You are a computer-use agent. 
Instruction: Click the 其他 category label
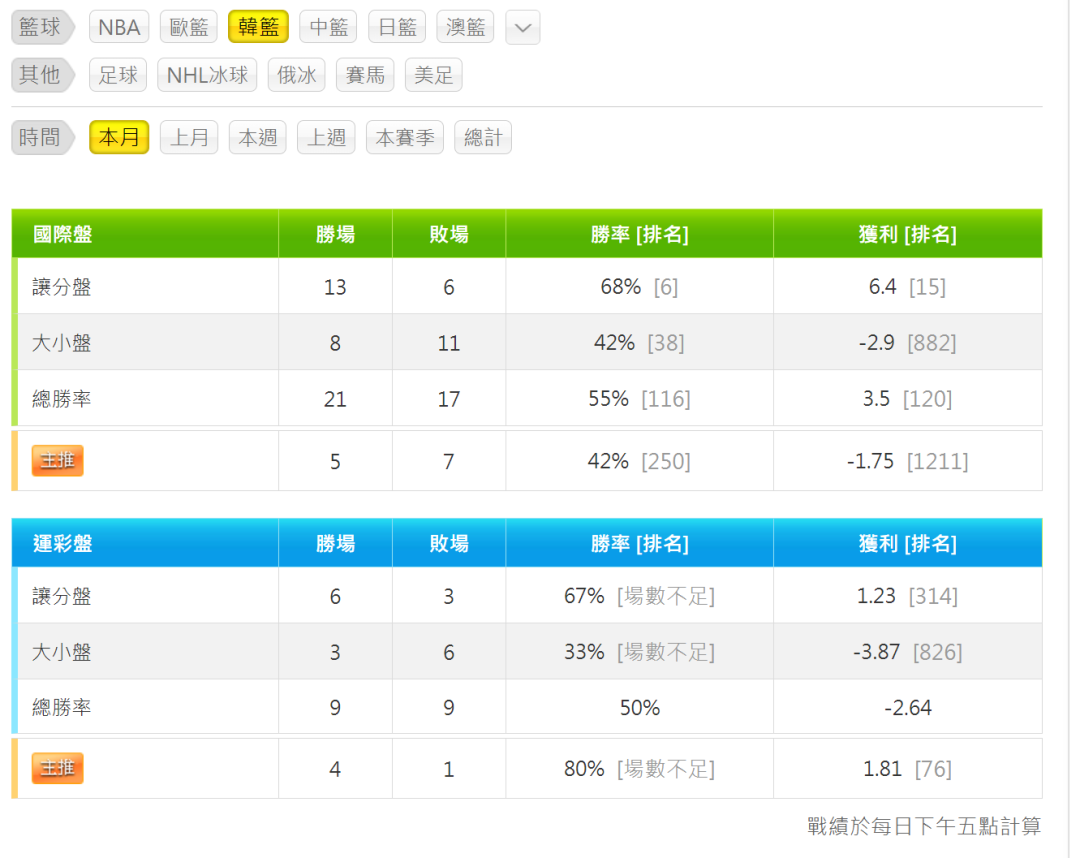point(42,75)
